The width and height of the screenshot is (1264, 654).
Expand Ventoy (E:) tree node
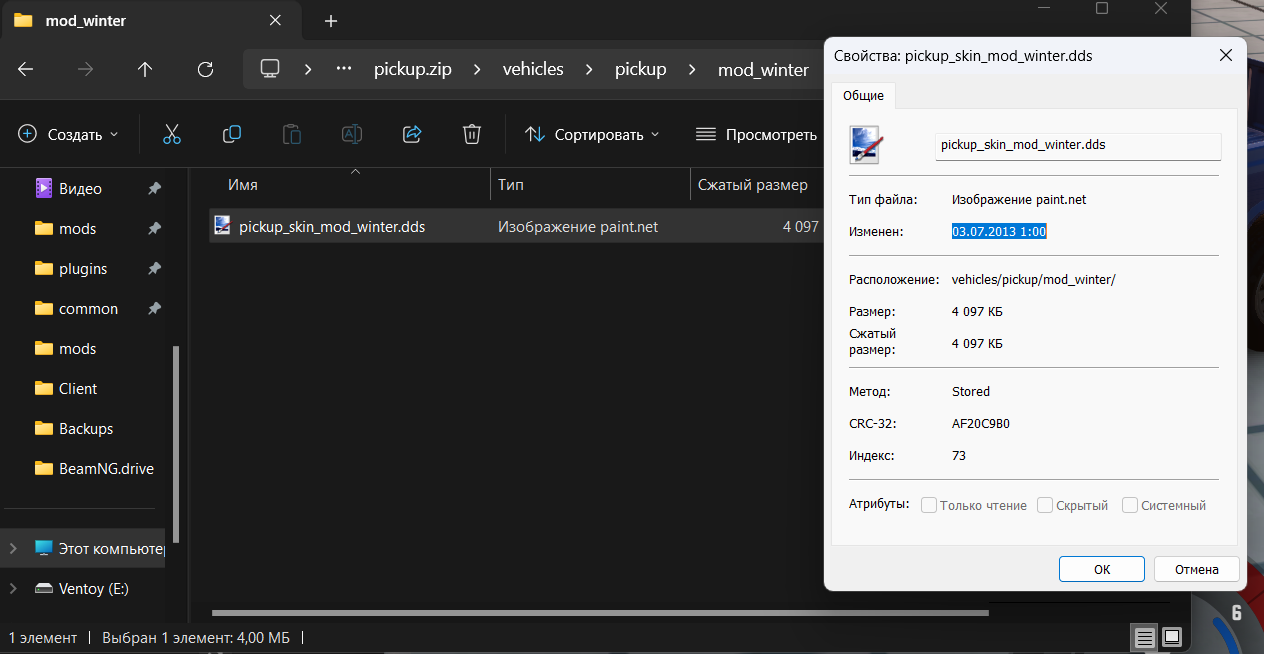[x=13, y=588]
